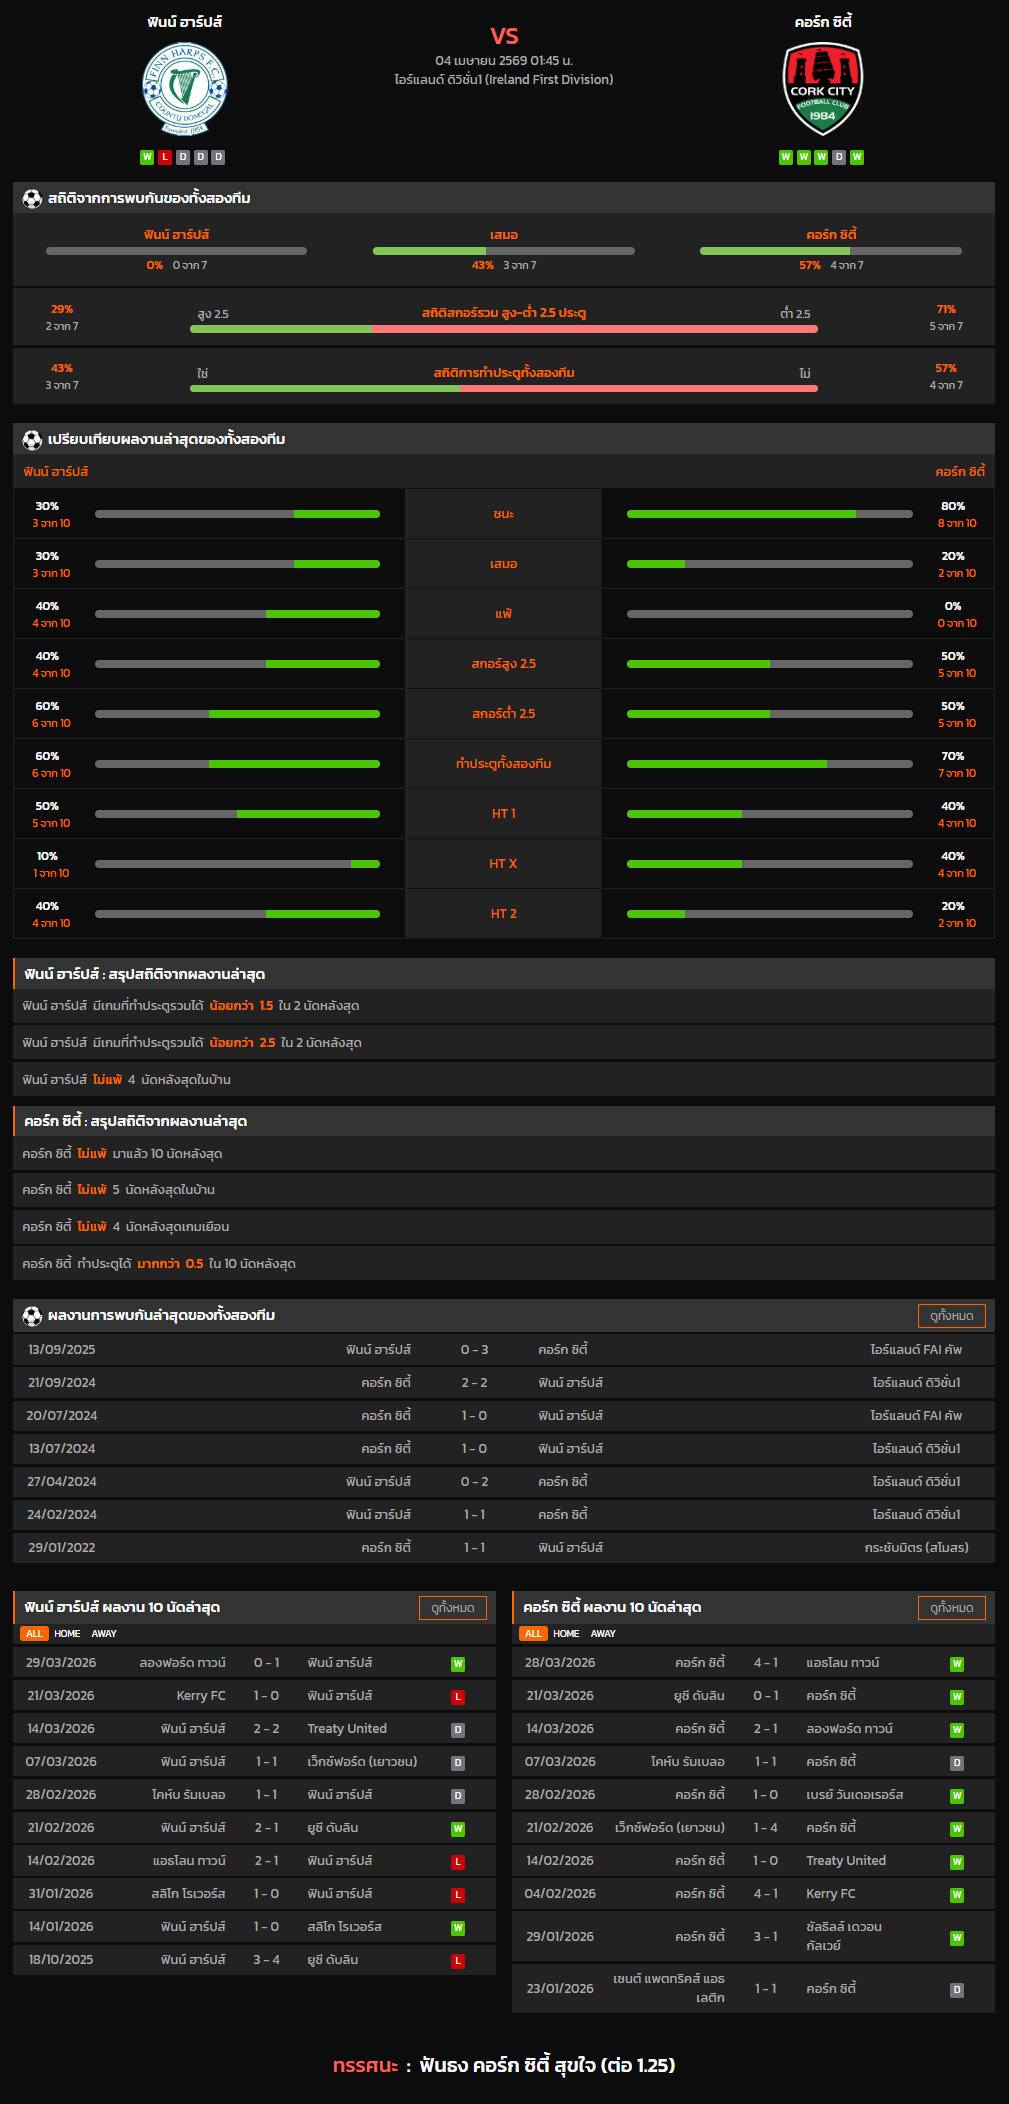The height and width of the screenshot is (2104, 1009).
Task: Click the Cork City club crest logo
Action: coord(822,89)
